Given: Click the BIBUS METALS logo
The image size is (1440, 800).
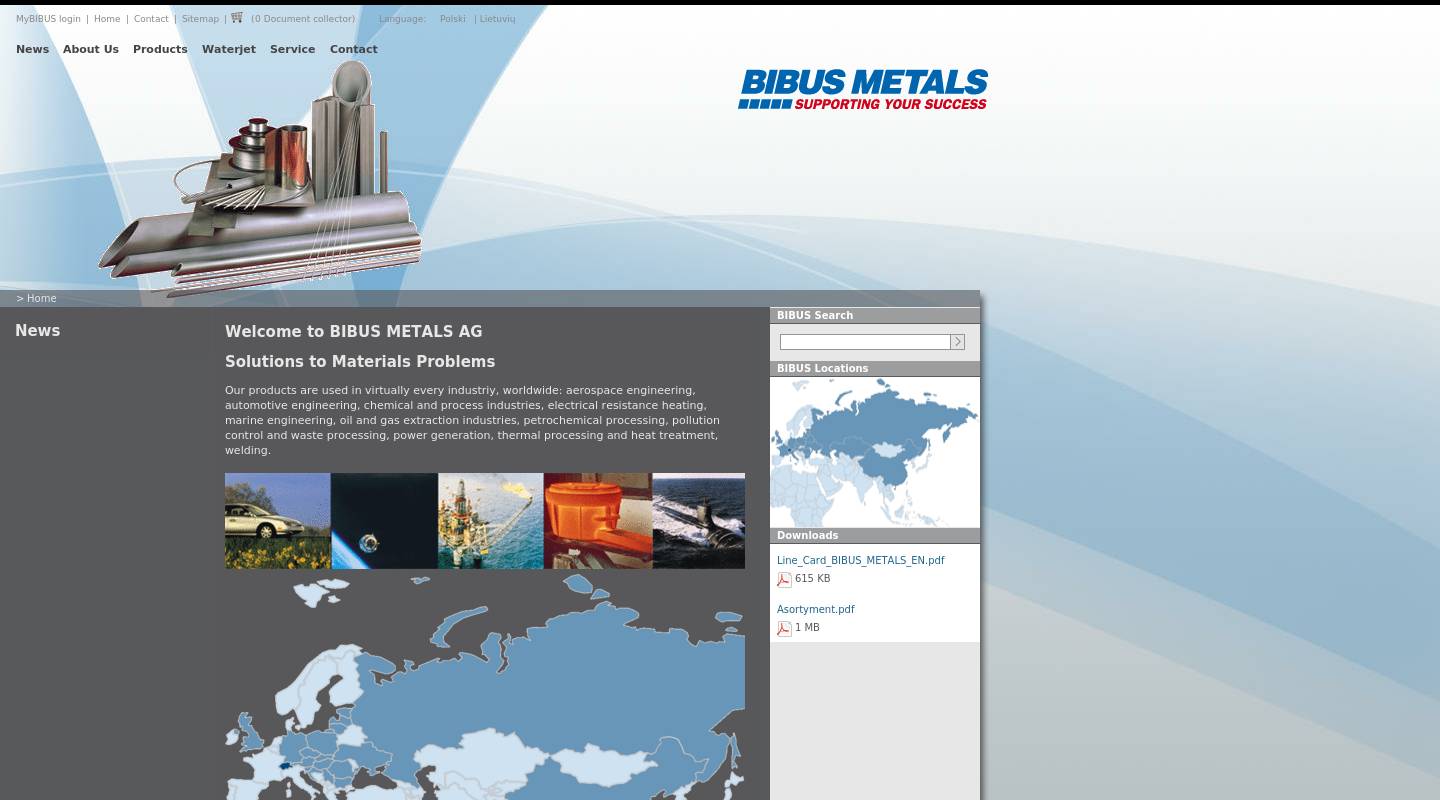Looking at the screenshot, I should pos(863,89).
